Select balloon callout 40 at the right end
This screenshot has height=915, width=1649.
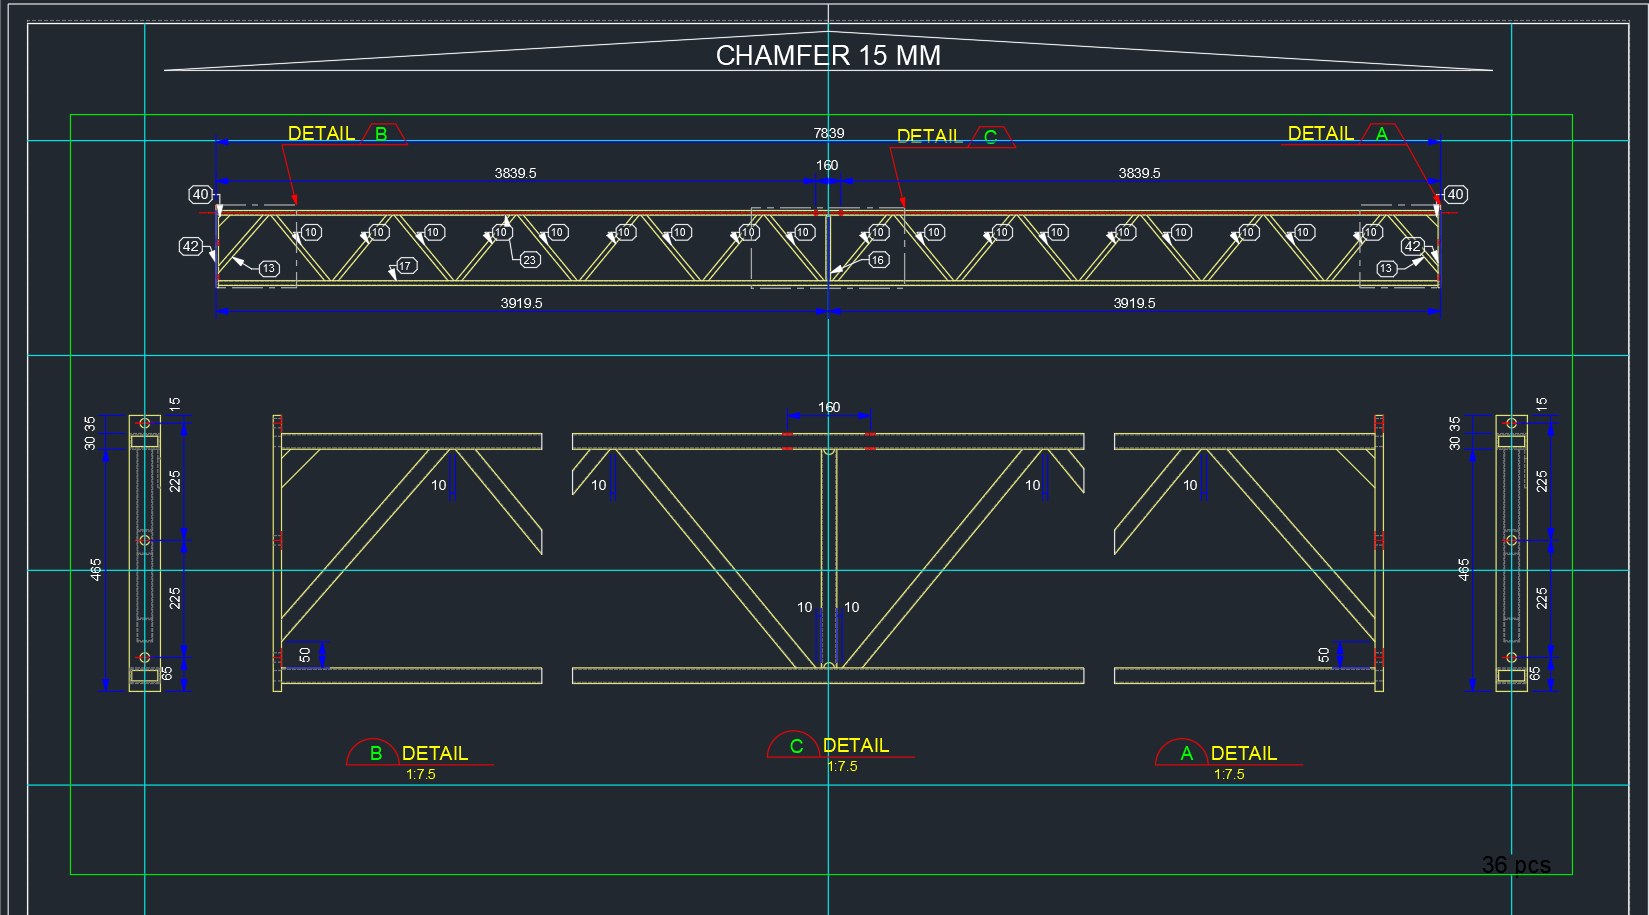coord(1456,195)
